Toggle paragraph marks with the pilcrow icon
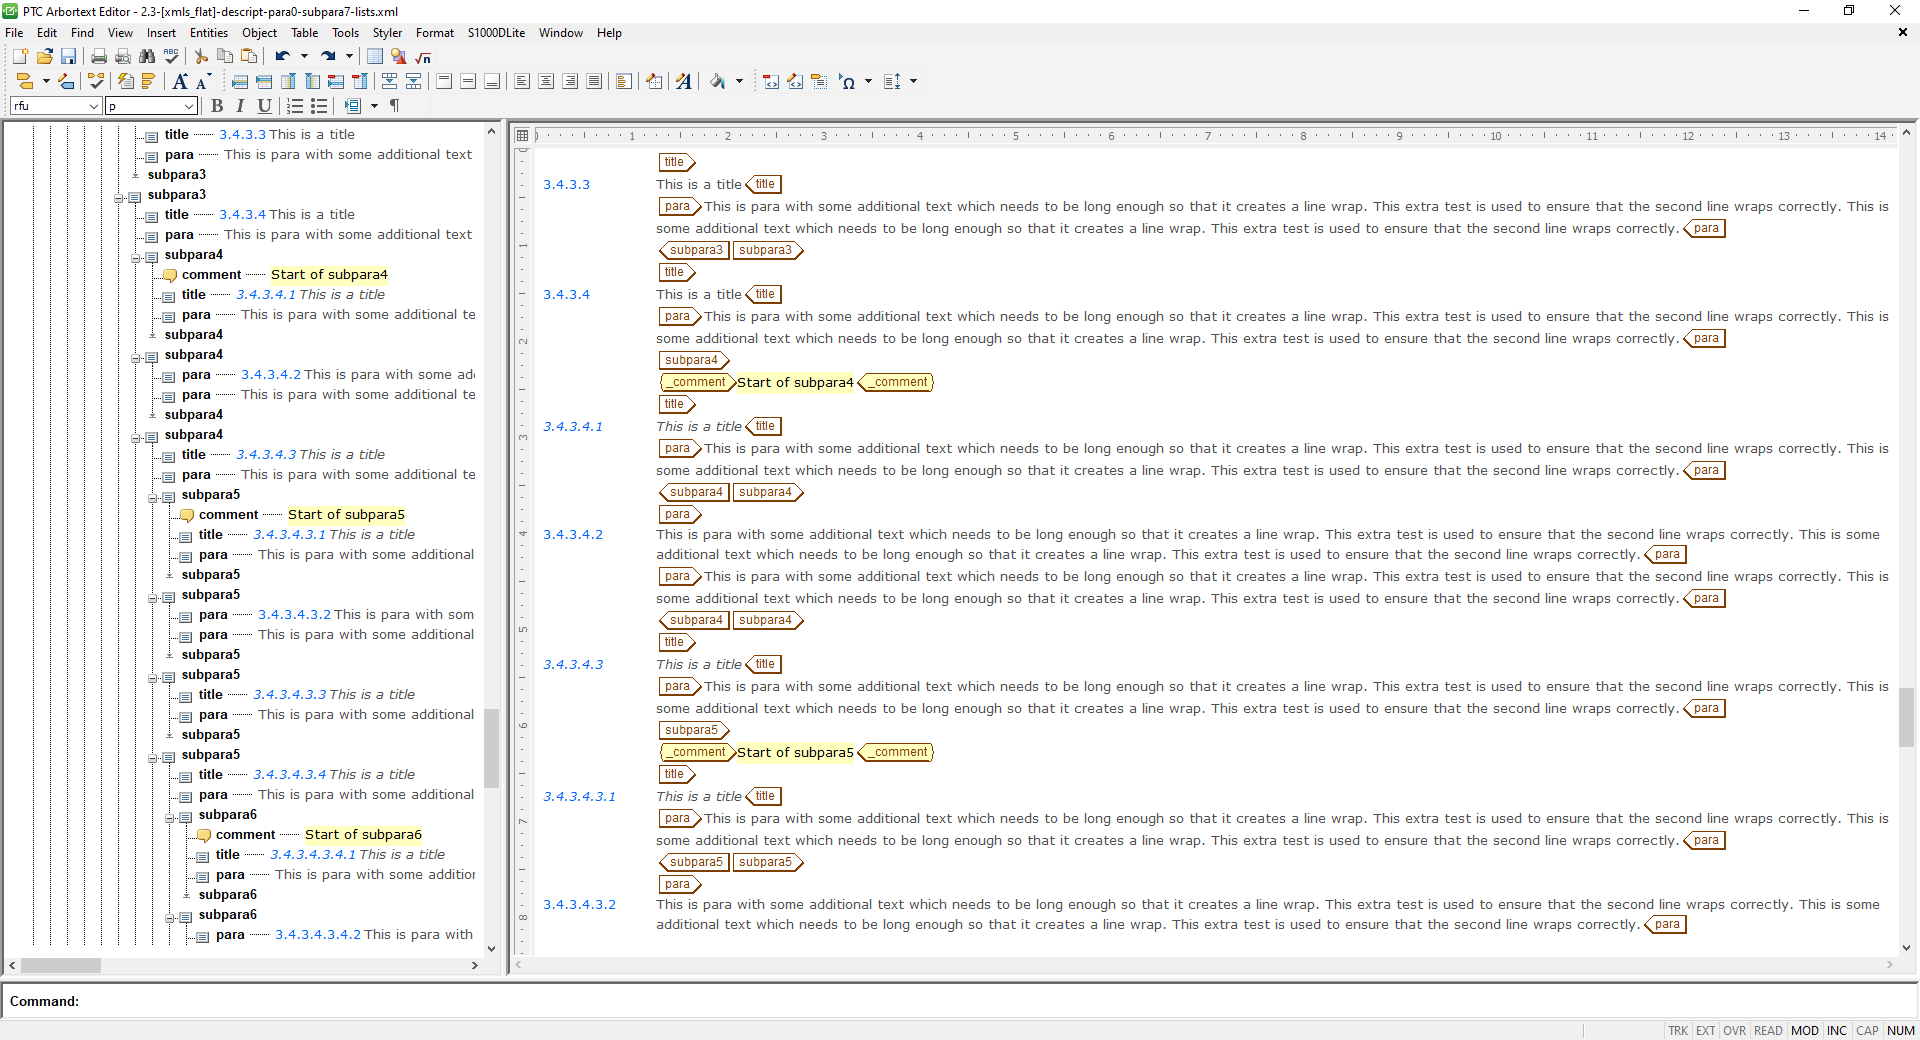 393,106
